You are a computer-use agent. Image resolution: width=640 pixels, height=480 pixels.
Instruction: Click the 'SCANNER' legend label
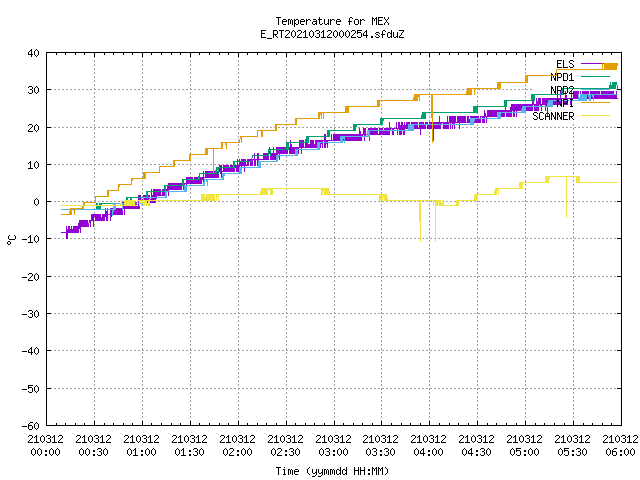click(x=553, y=116)
